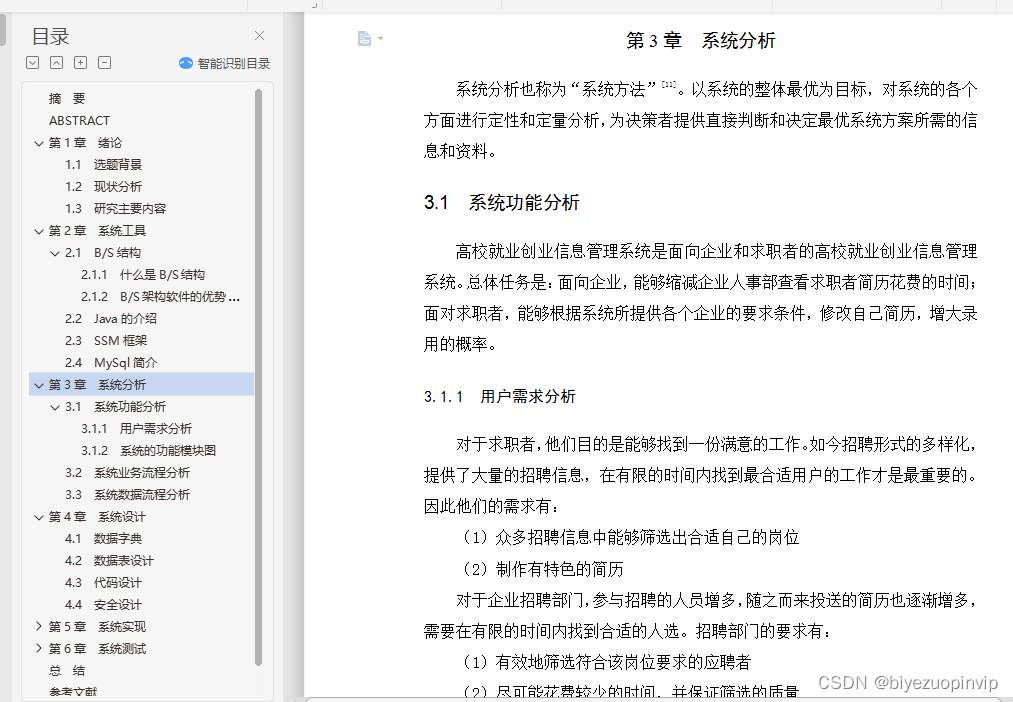
Task: Click the plus icon to raise heading level
Action: click(x=81, y=63)
